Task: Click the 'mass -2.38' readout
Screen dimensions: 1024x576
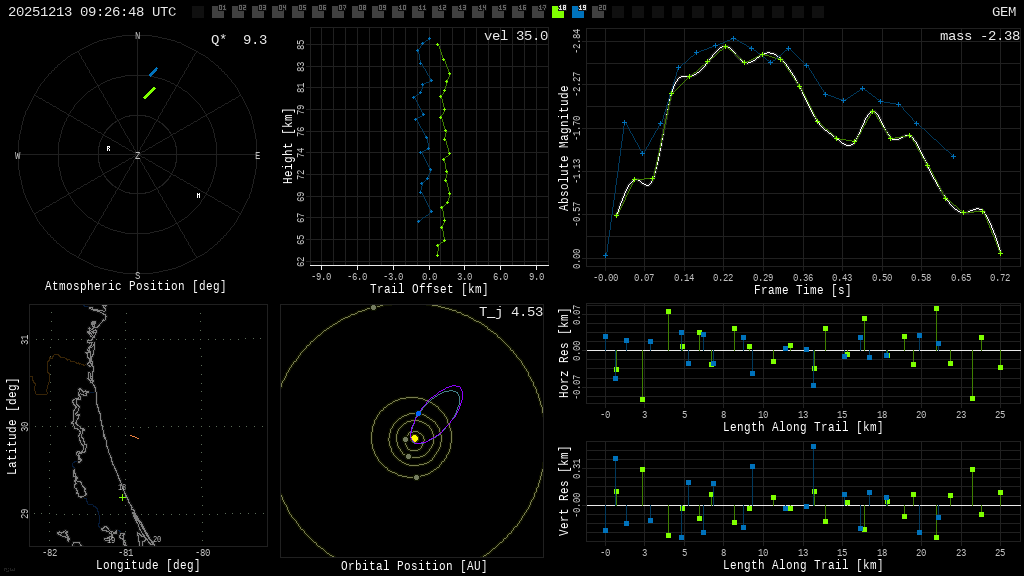Action: point(979,36)
